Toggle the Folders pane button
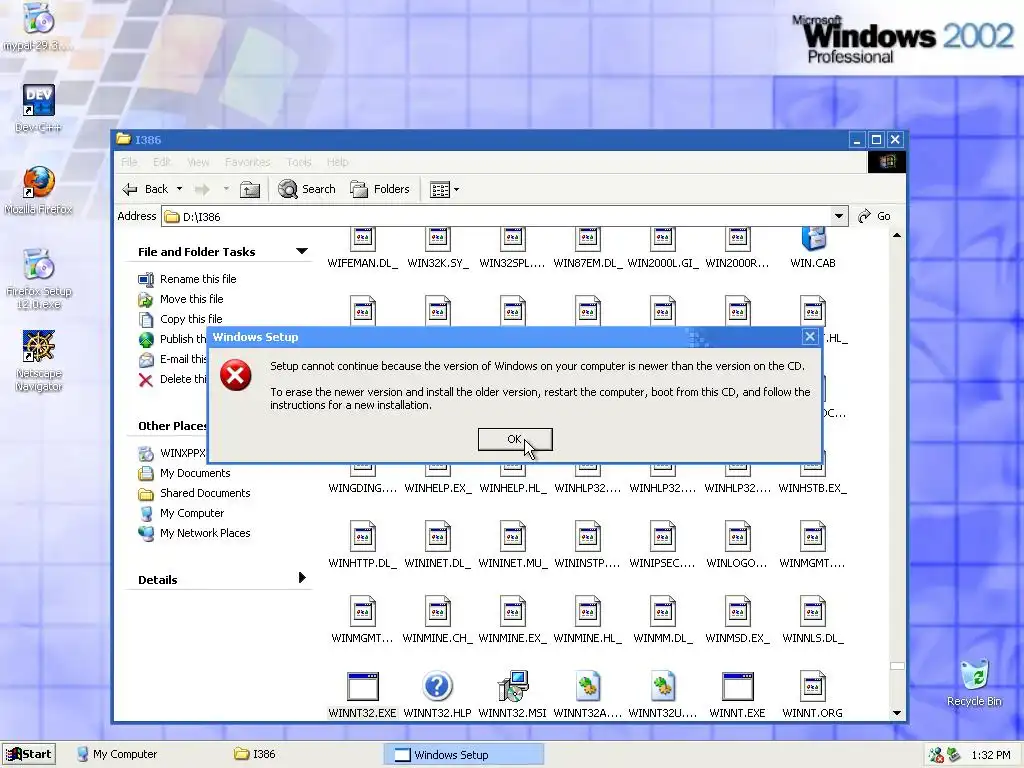The image size is (1024, 768). coord(379,189)
